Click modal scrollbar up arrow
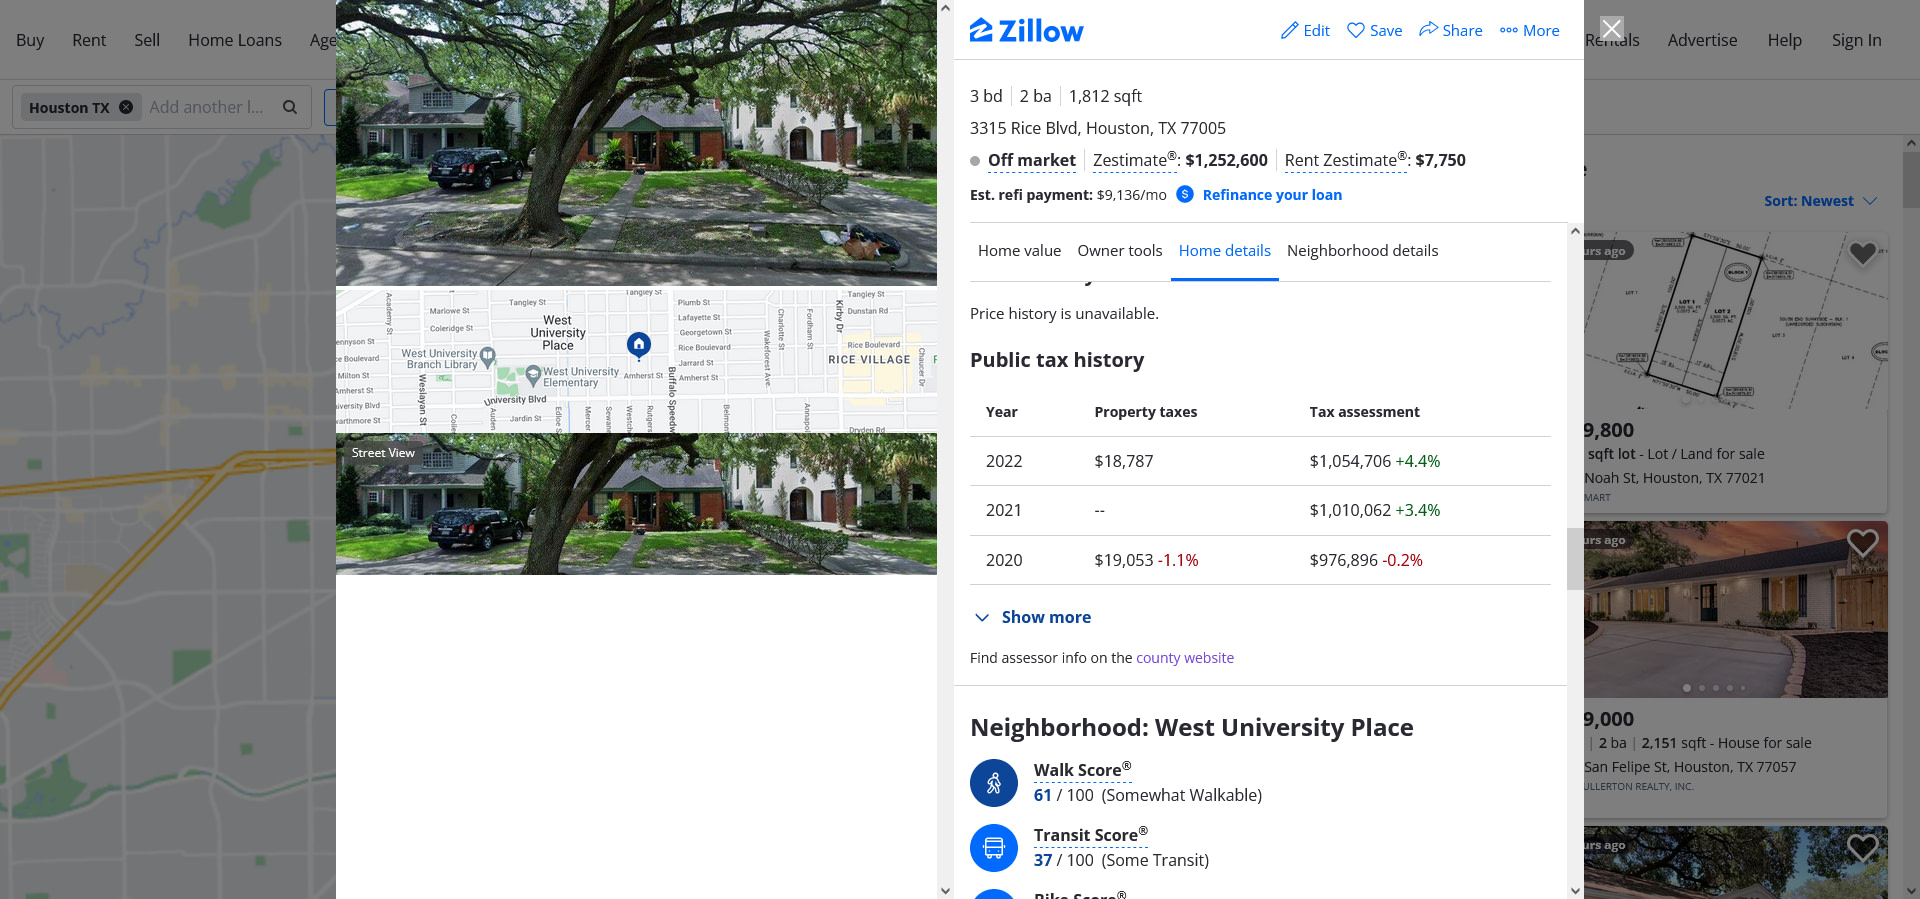Viewport: 1920px width, 899px height. tap(1575, 231)
